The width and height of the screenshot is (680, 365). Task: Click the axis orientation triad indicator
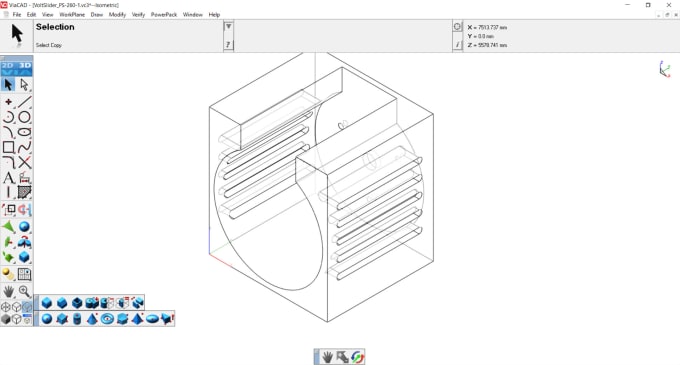coord(665,69)
